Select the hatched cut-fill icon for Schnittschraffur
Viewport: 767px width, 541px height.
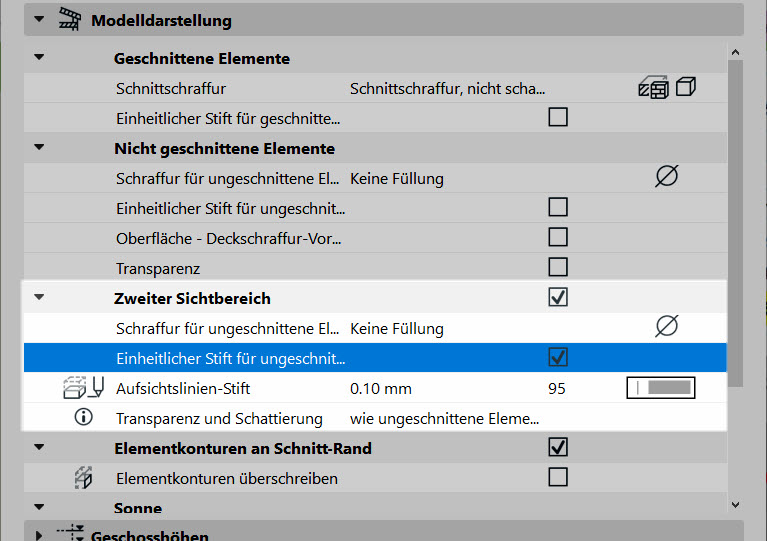pyautogui.click(x=654, y=88)
